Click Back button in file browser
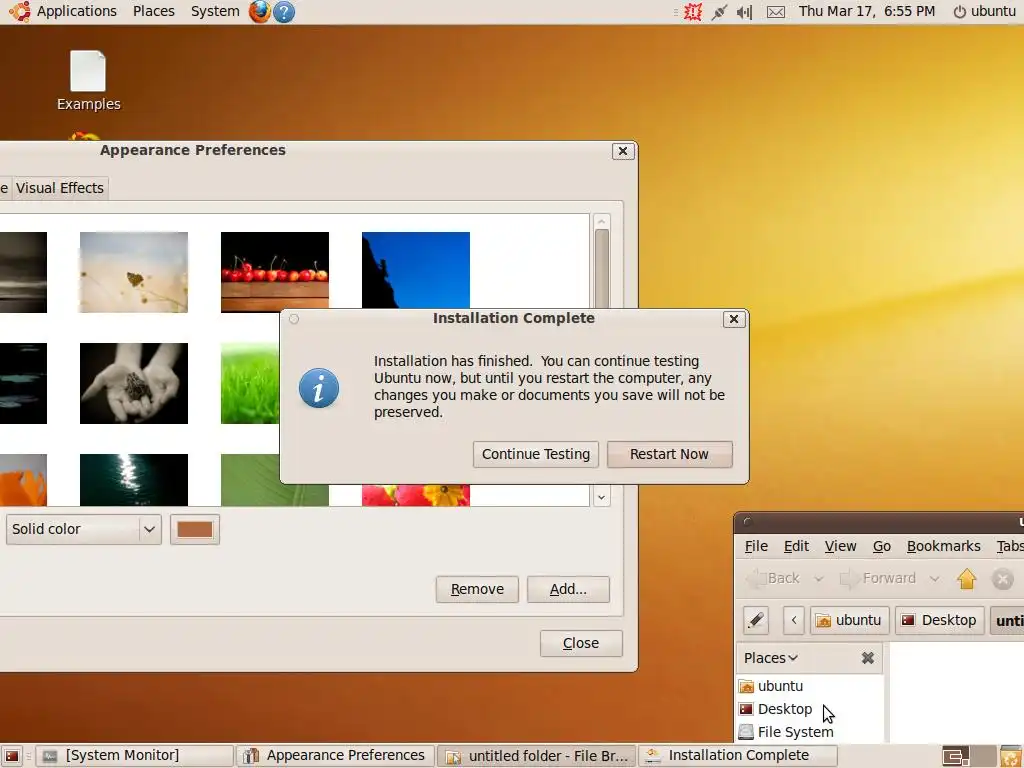 click(x=773, y=579)
